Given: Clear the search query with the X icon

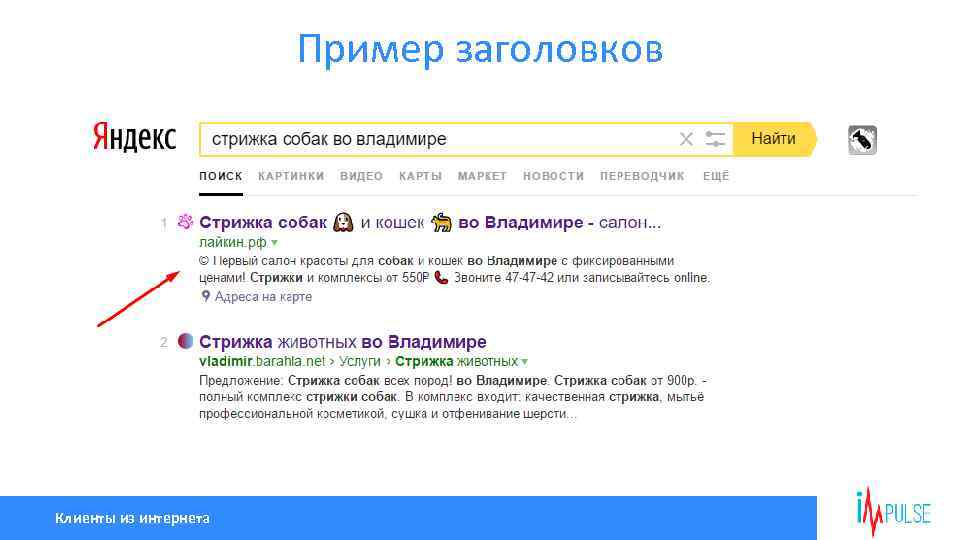Looking at the screenshot, I should point(686,139).
